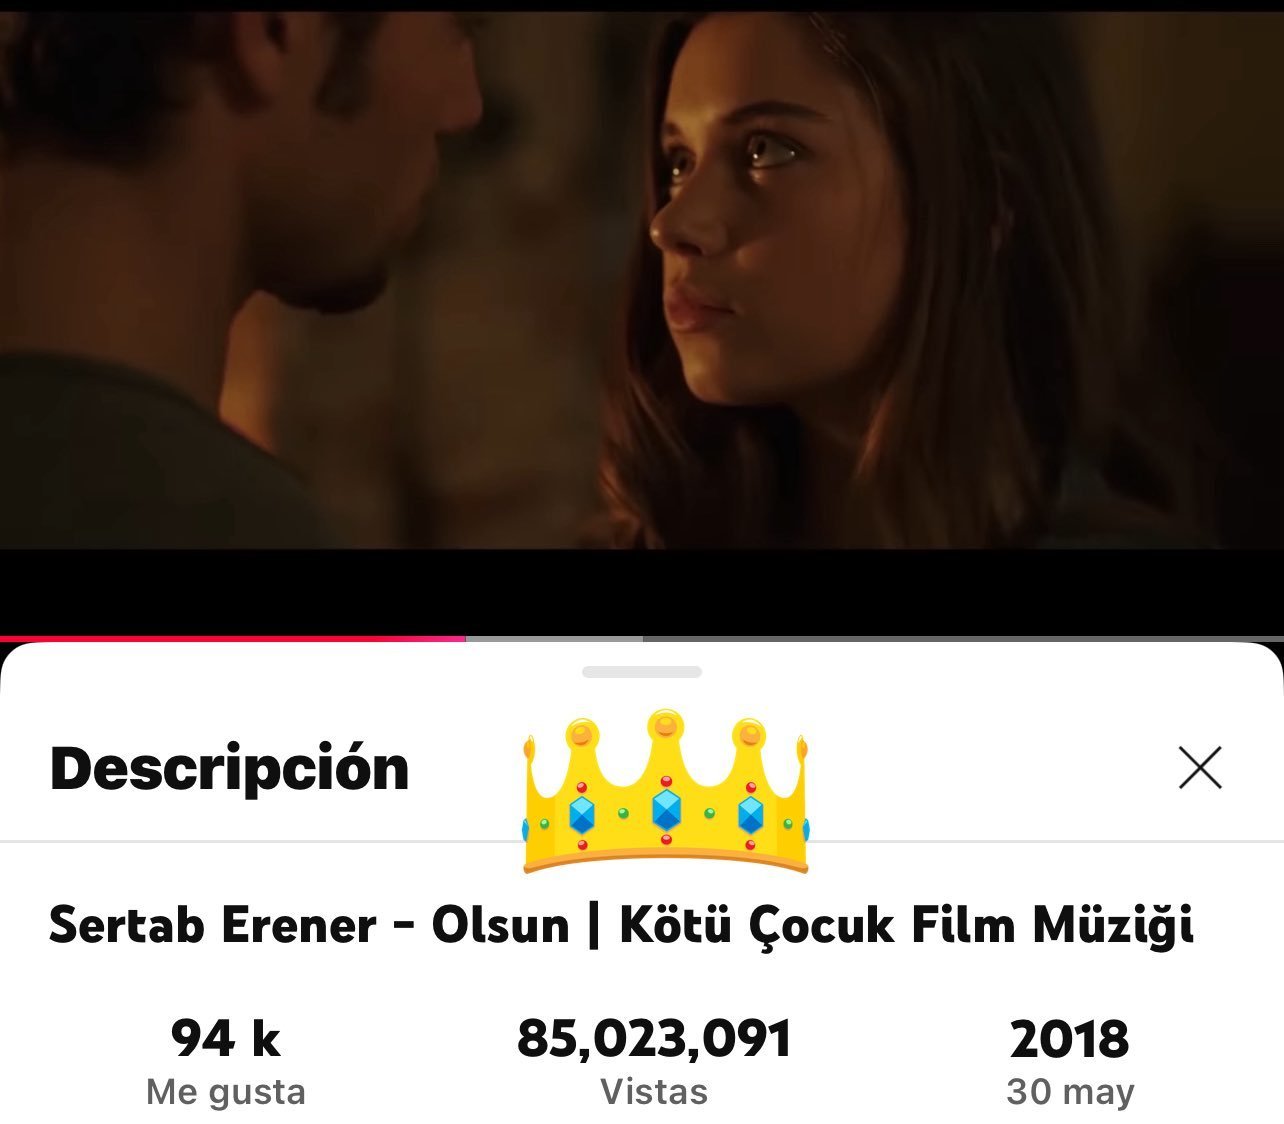Tap the video frame to show controls
This screenshot has height=1124, width=1284.
pos(642,280)
